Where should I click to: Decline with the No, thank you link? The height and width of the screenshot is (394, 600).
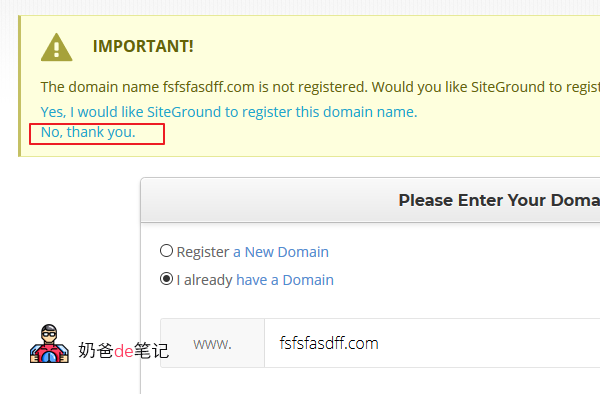pos(88,132)
